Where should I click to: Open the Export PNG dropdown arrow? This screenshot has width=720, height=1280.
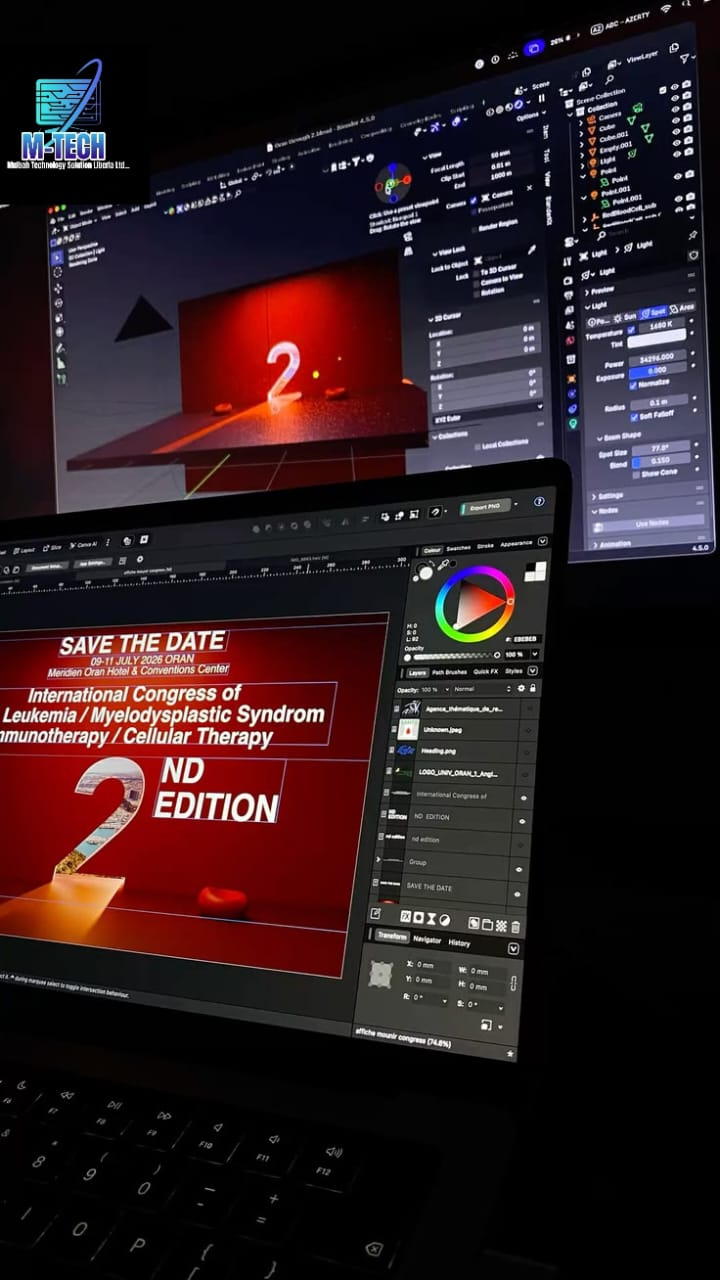[516, 504]
